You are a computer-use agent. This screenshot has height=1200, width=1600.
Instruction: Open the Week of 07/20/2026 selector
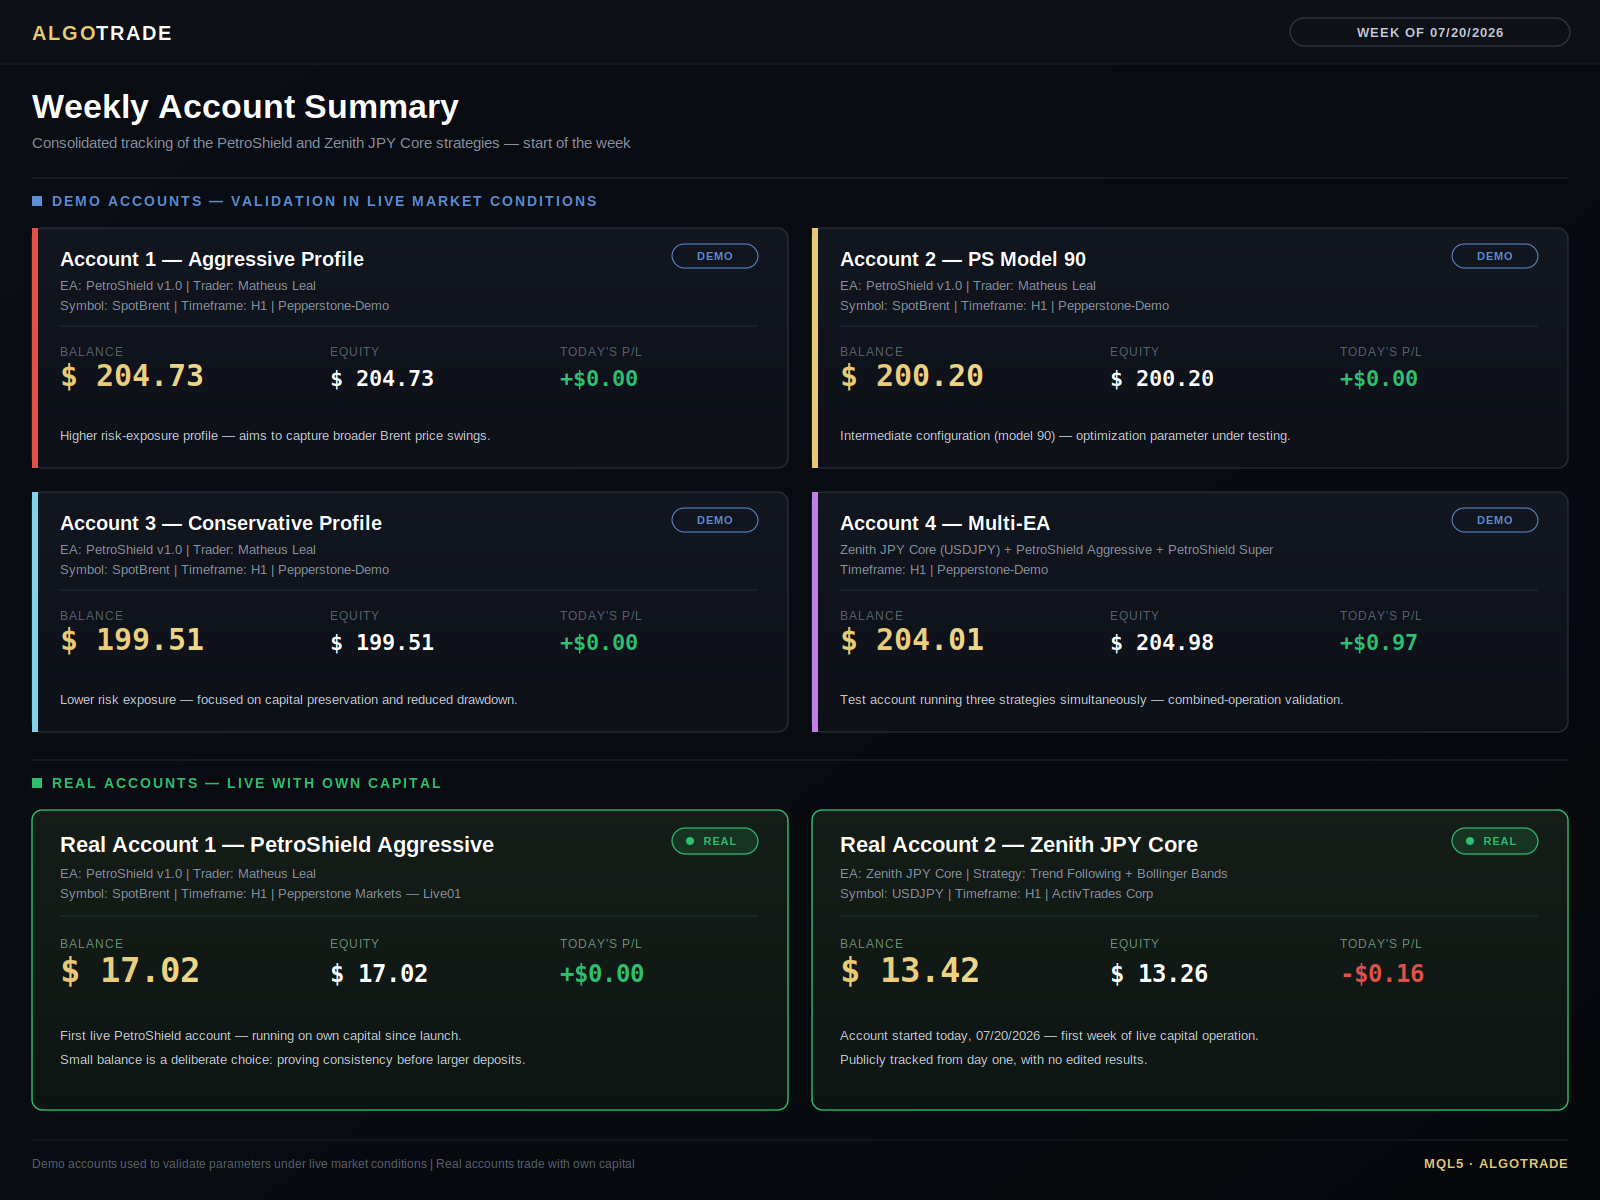(1430, 32)
